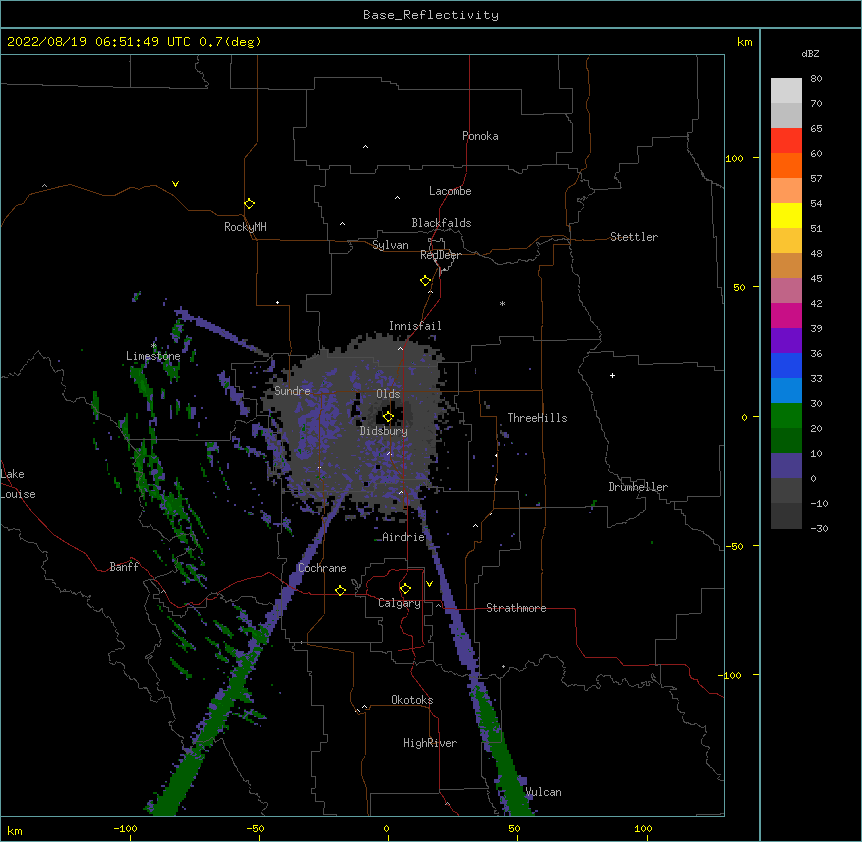
Task: Click the Strathmore label
Action: (516, 608)
